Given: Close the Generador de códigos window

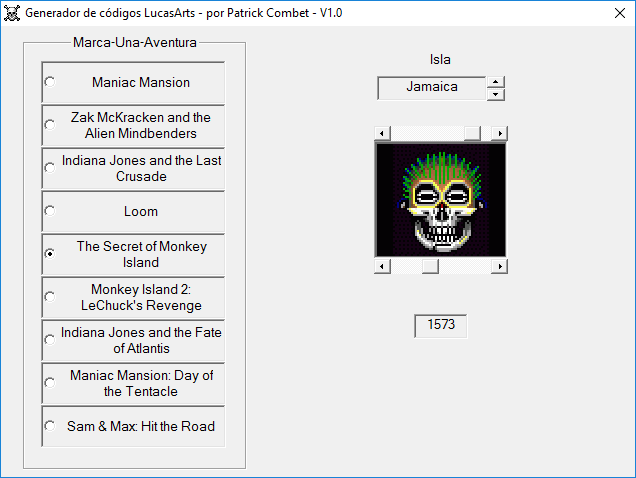Looking at the screenshot, I should click(x=619, y=13).
